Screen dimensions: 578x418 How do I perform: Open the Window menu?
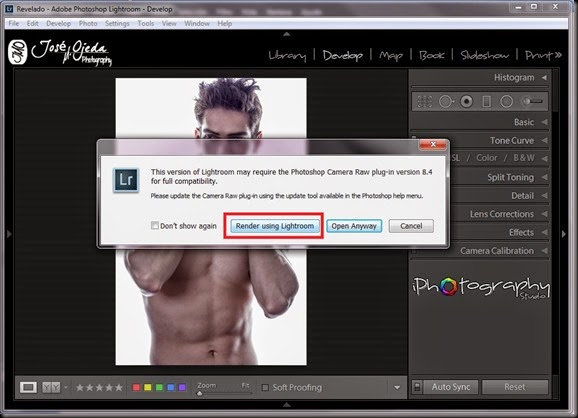(x=197, y=23)
